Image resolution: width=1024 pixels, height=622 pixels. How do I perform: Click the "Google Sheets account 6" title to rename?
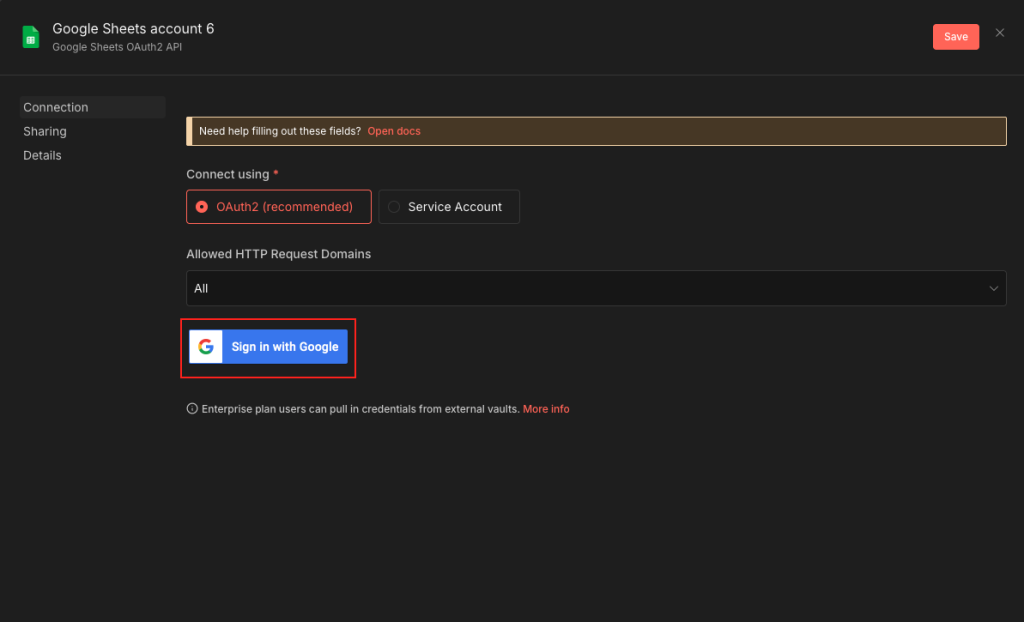[133, 28]
